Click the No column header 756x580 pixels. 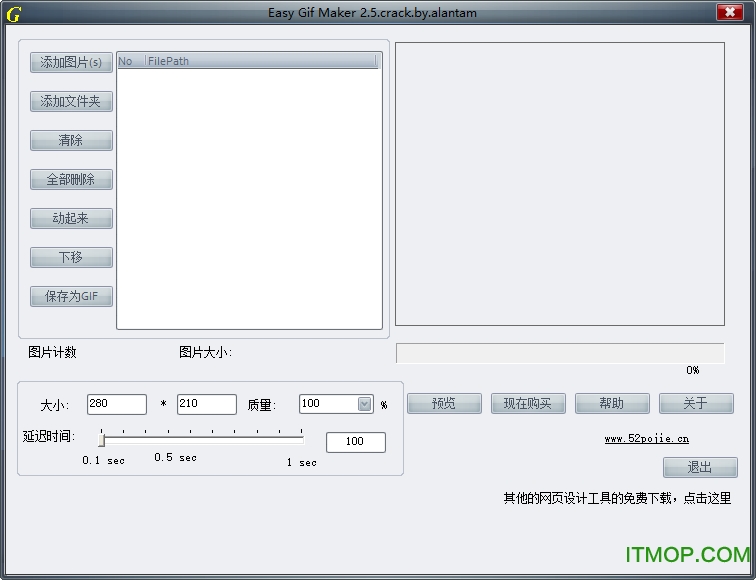point(131,61)
